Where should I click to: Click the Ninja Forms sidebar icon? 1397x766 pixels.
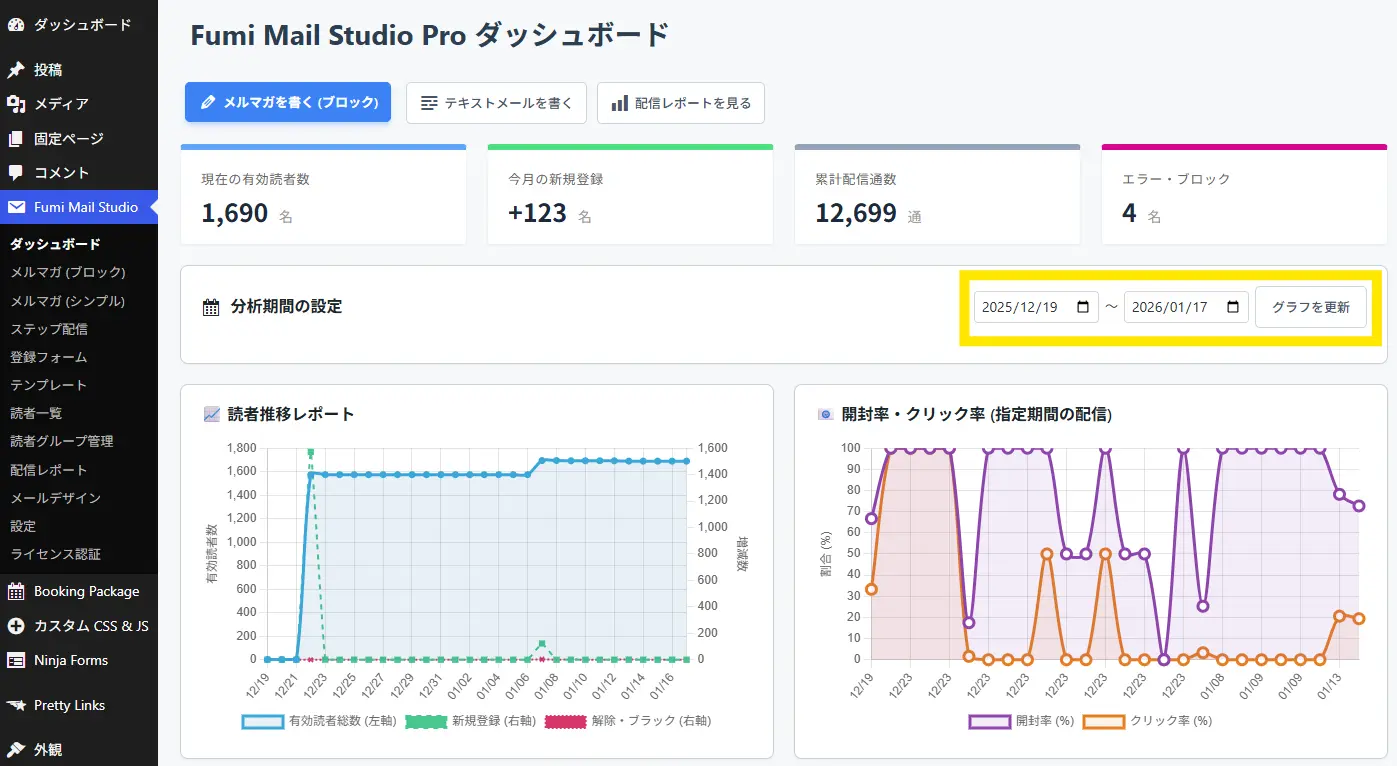coord(16,660)
